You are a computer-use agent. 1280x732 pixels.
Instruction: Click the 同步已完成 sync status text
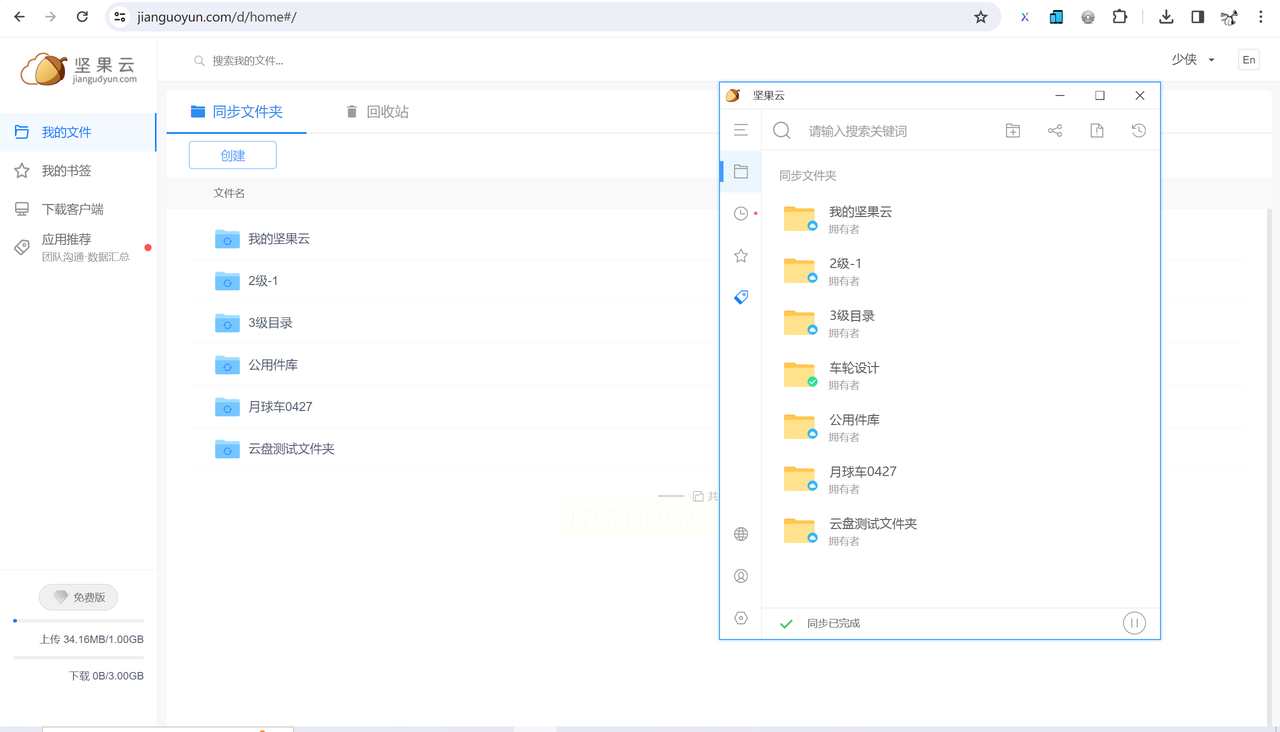(x=833, y=623)
